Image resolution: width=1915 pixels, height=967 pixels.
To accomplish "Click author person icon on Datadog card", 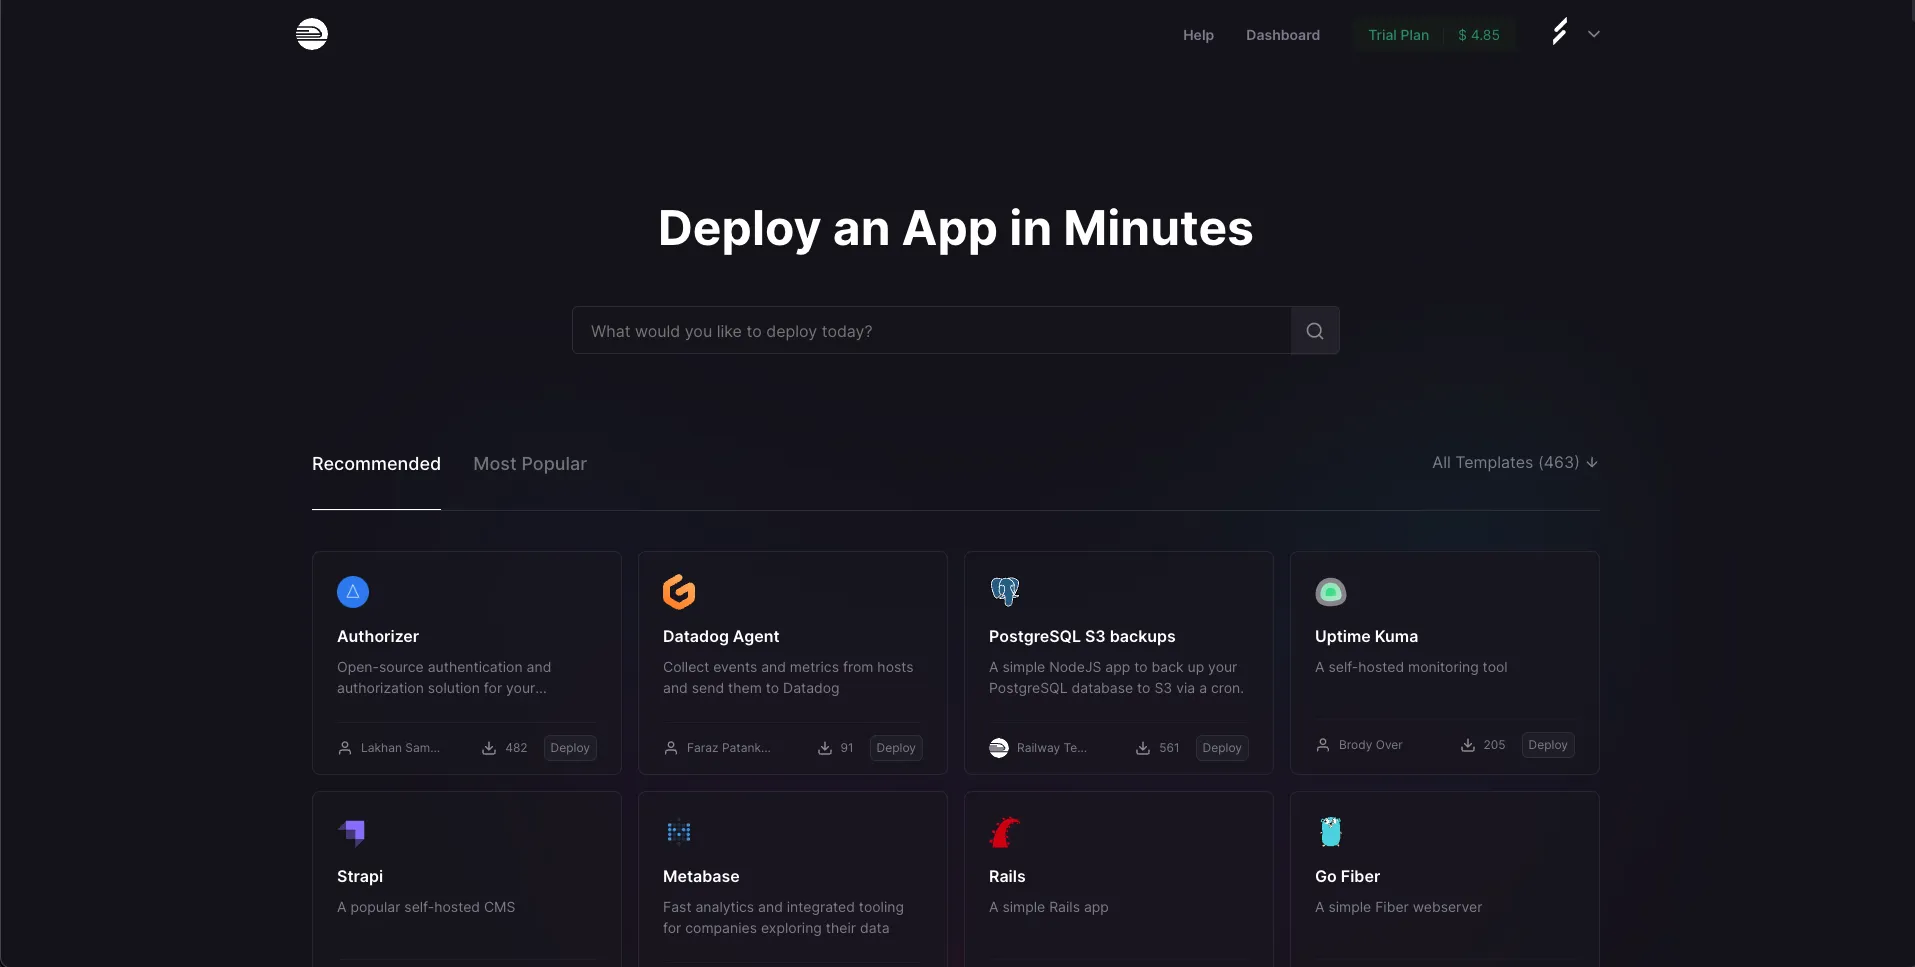I will click(x=671, y=748).
